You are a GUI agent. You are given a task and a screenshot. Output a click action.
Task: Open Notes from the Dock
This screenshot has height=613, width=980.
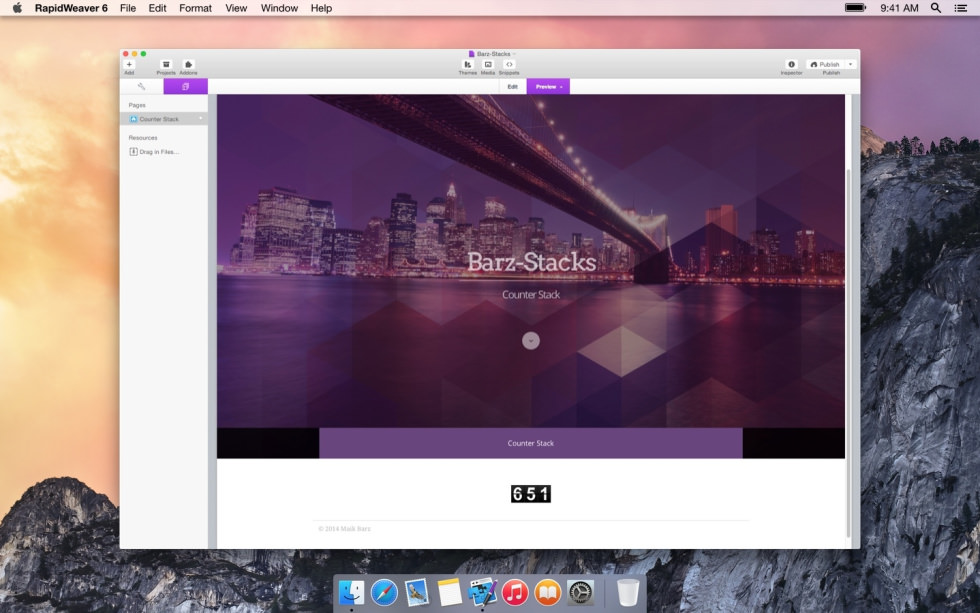[x=449, y=592]
